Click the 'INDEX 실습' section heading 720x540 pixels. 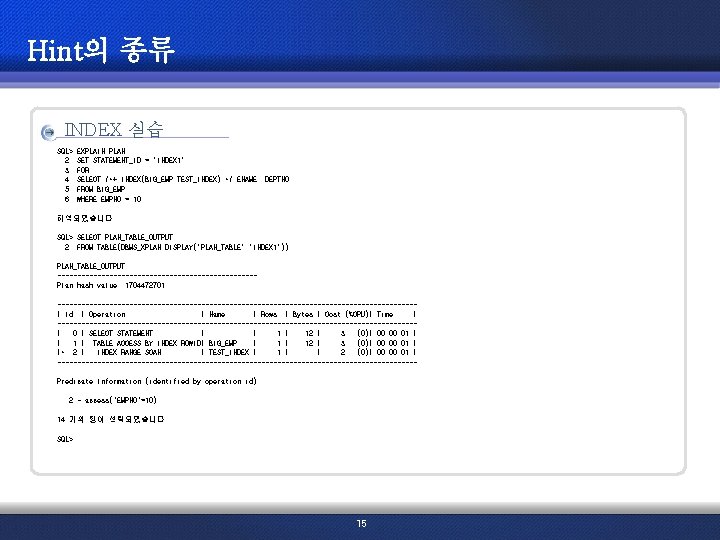point(113,129)
